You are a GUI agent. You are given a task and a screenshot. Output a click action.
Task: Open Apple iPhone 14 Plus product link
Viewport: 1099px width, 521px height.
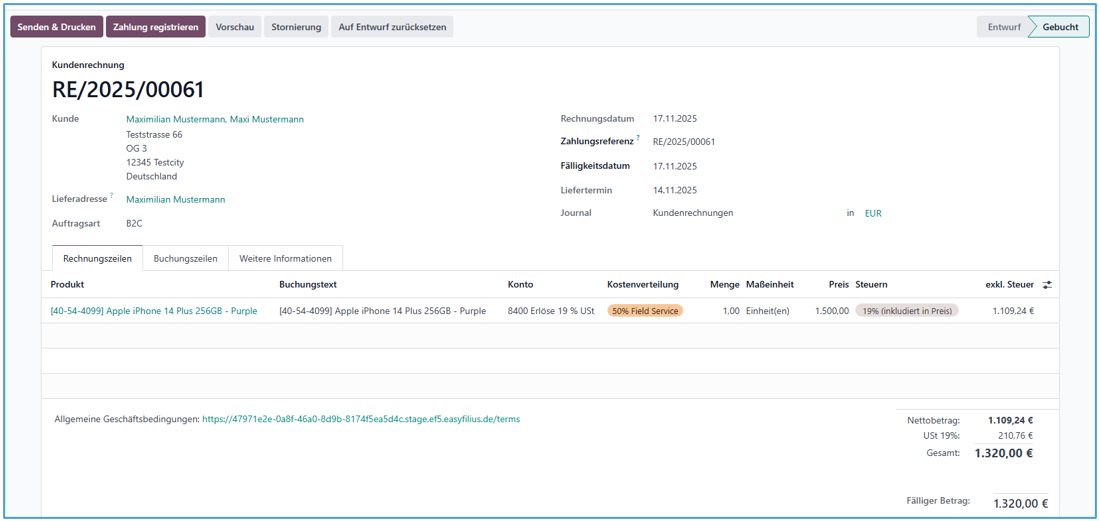154,311
